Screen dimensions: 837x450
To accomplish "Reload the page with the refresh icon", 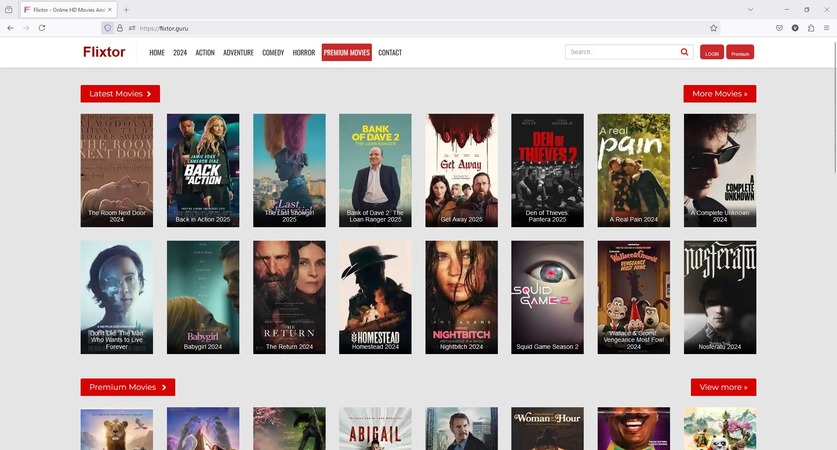I will point(42,28).
